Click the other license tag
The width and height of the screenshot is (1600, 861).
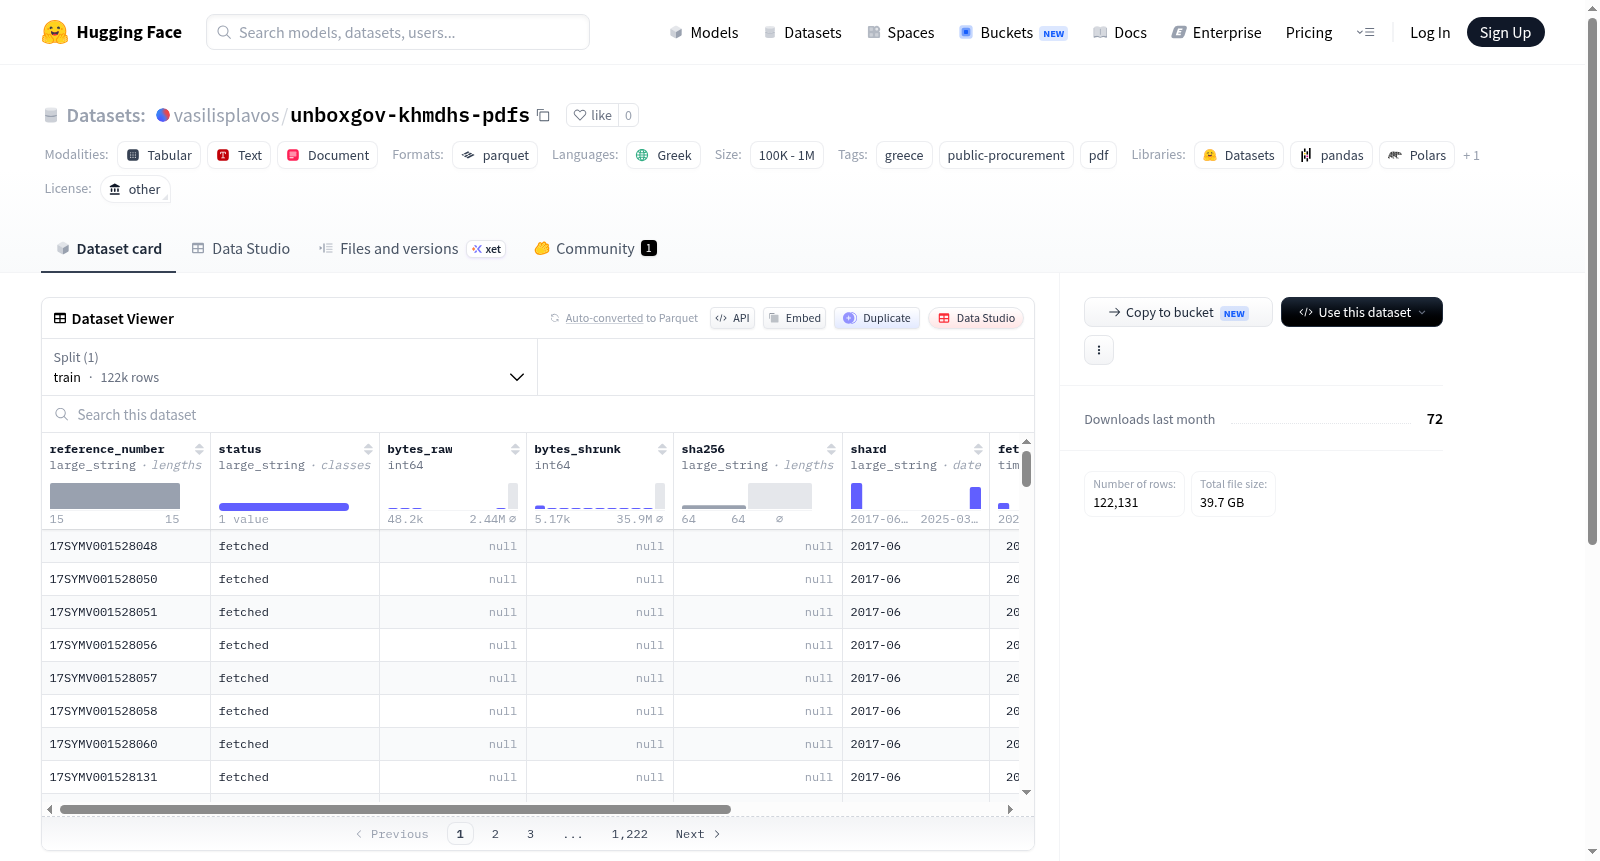coord(135,189)
